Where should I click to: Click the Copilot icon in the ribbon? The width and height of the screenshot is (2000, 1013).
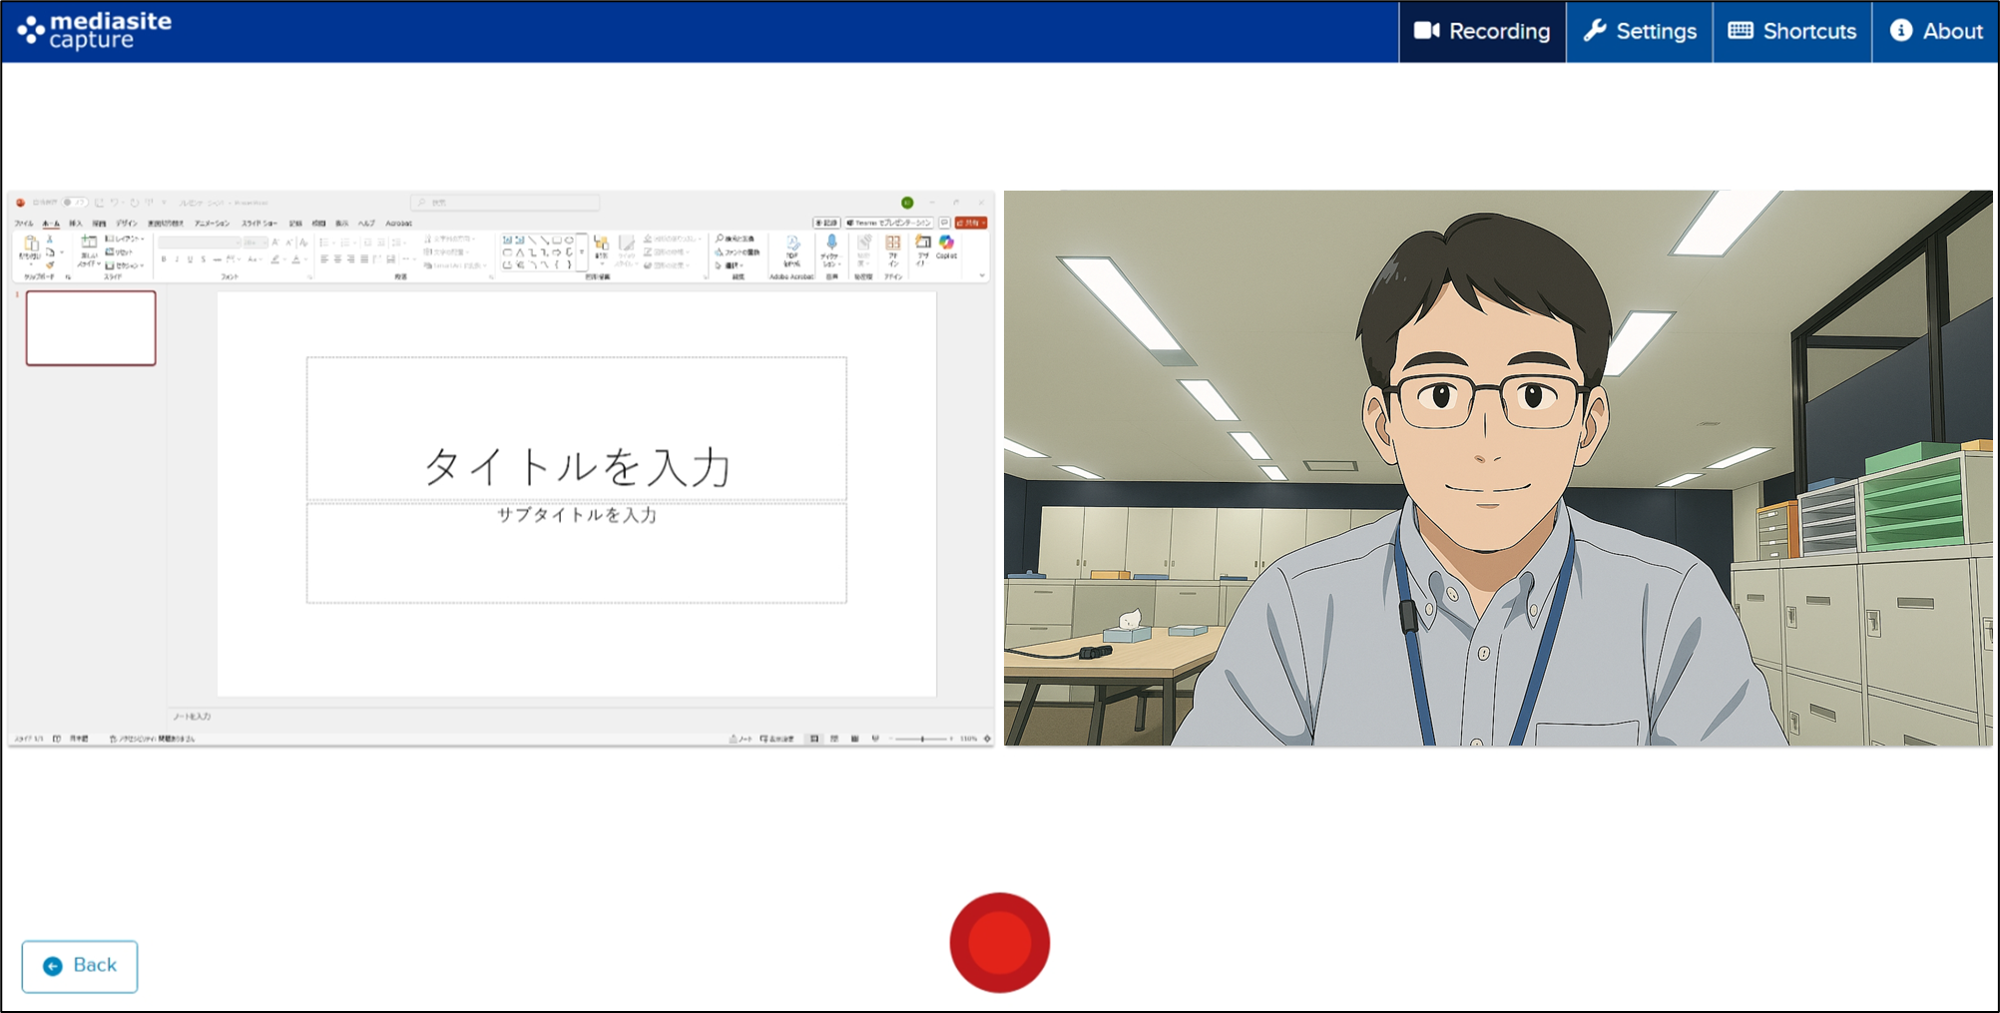click(946, 243)
